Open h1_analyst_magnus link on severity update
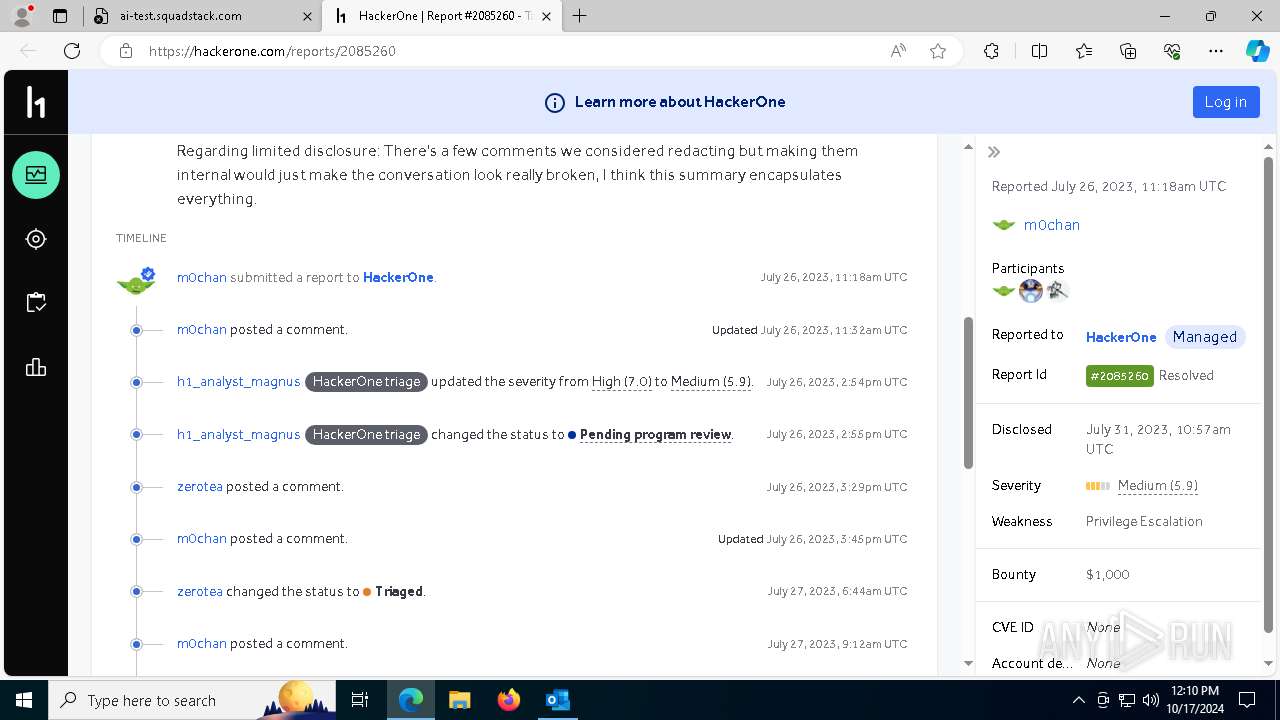Viewport: 1280px width, 720px height. pos(238,382)
